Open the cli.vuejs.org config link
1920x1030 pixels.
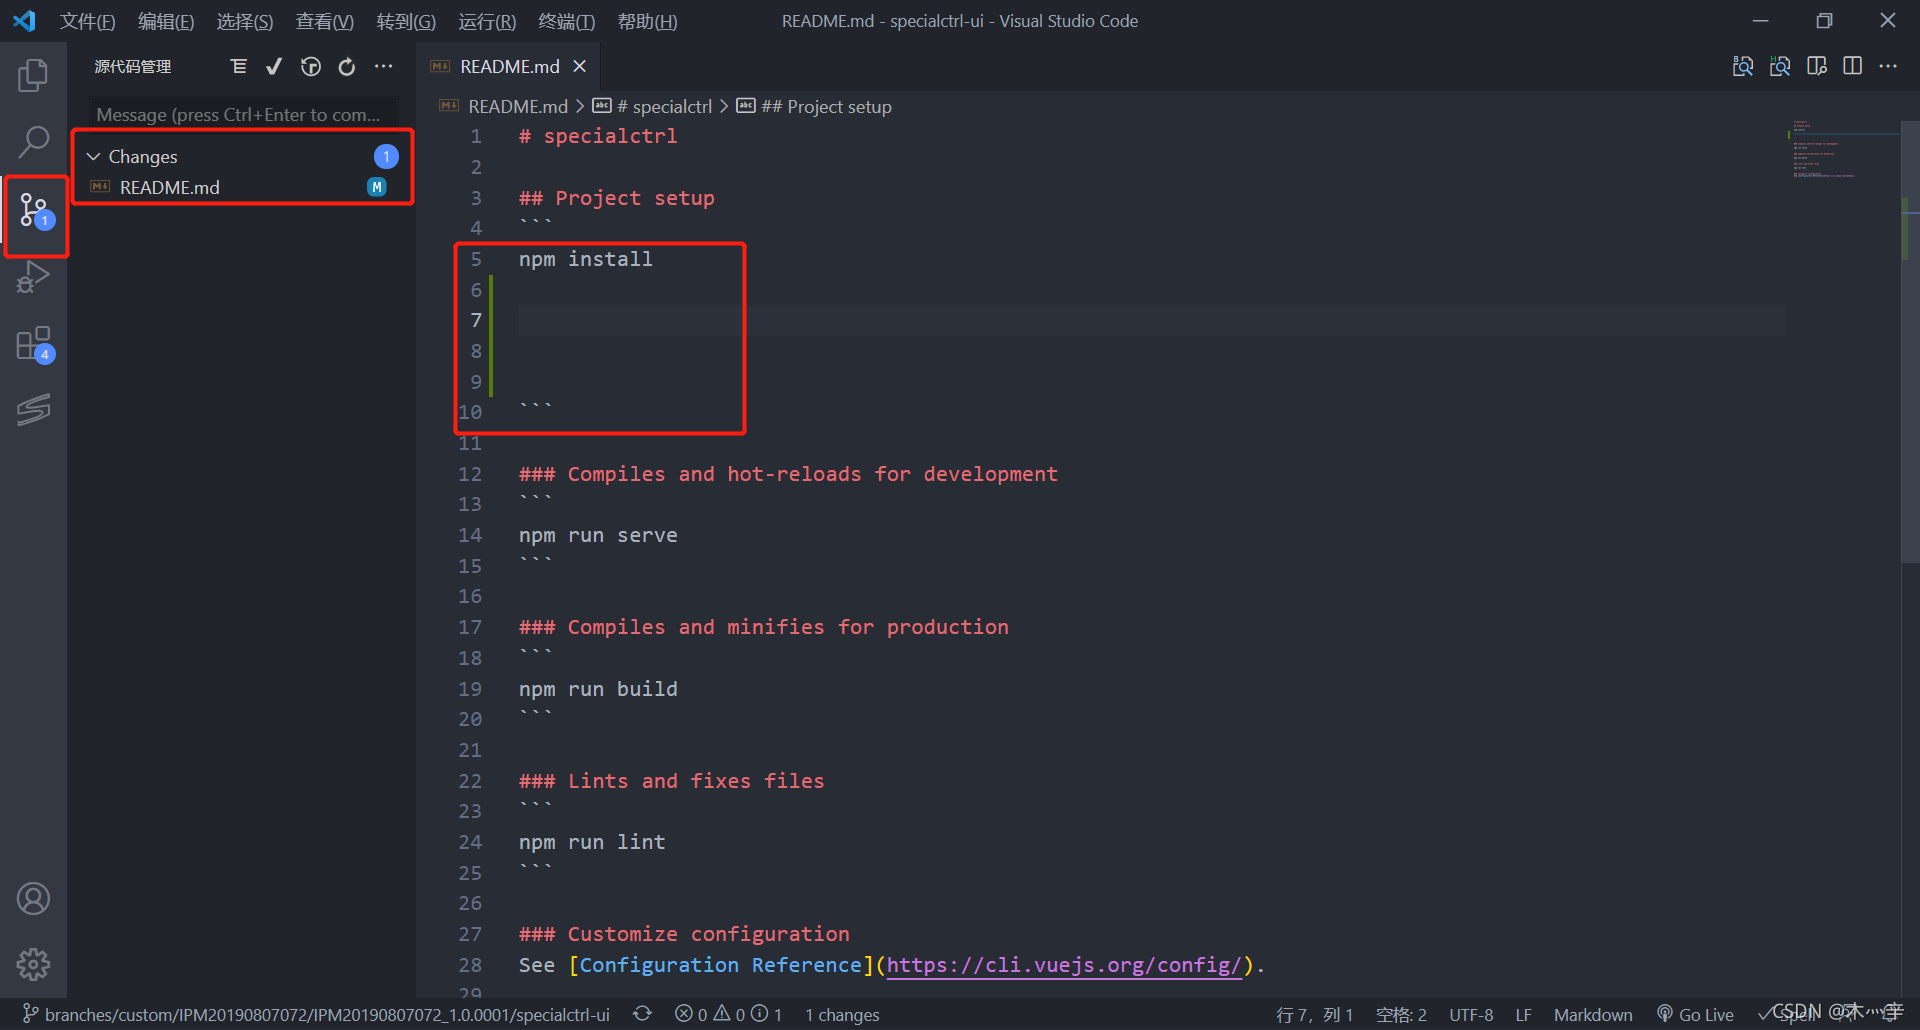[x=1064, y=965]
